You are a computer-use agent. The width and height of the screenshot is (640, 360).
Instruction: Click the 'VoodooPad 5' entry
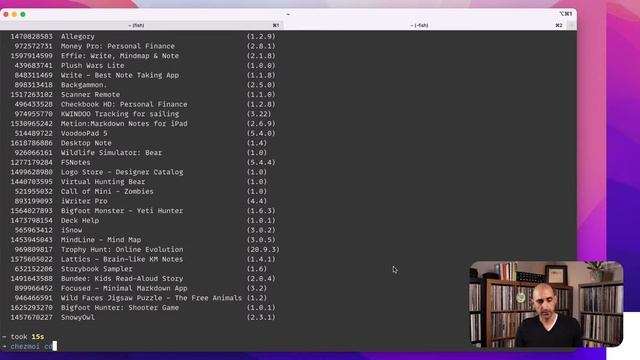[x=84, y=133]
